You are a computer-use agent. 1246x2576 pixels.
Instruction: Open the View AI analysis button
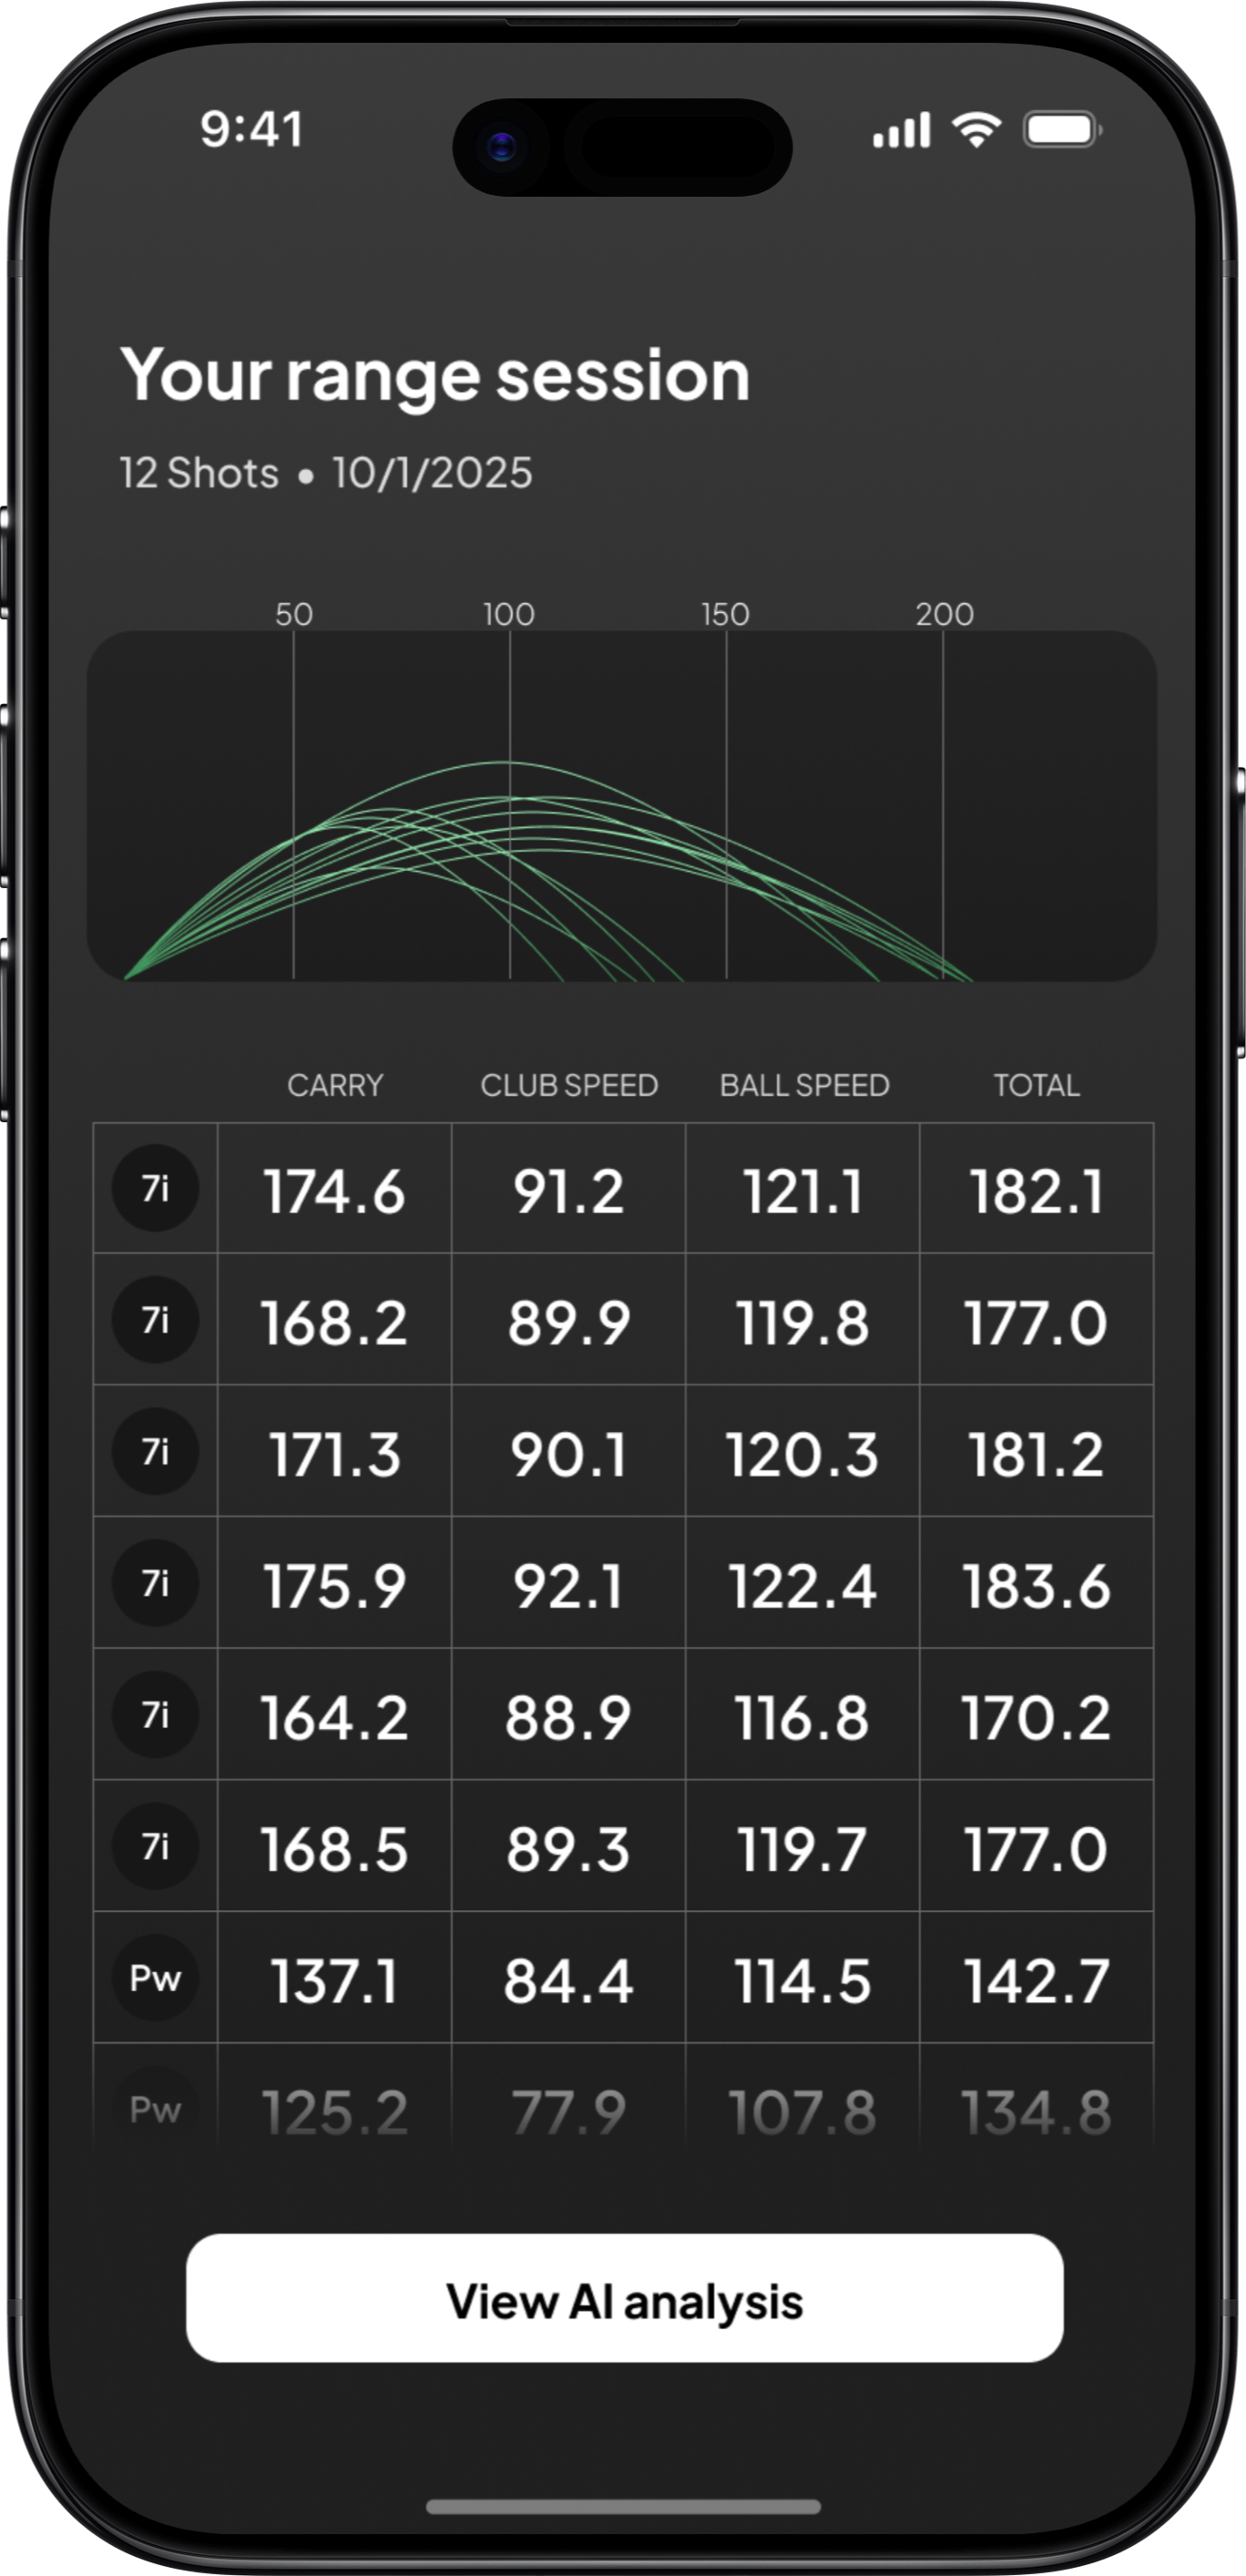[x=624, y=2301]
